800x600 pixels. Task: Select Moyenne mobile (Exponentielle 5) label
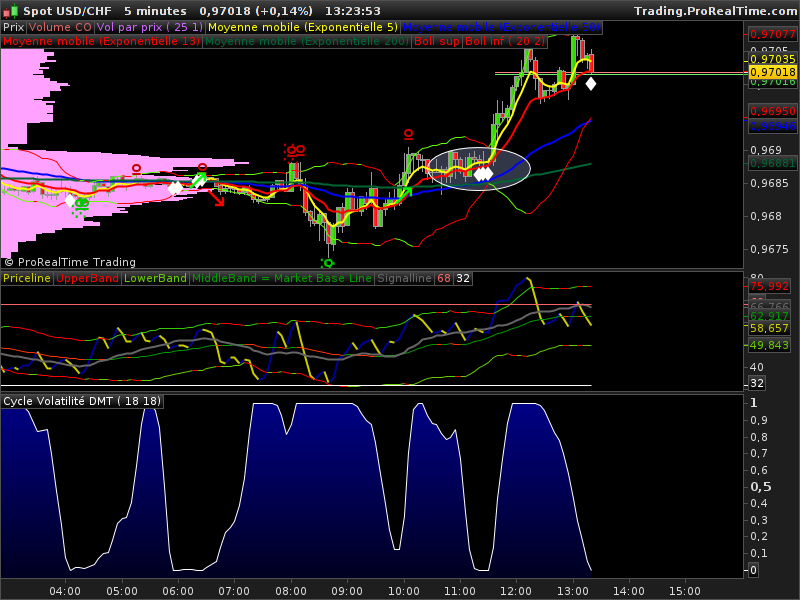[x=303, y=28]
